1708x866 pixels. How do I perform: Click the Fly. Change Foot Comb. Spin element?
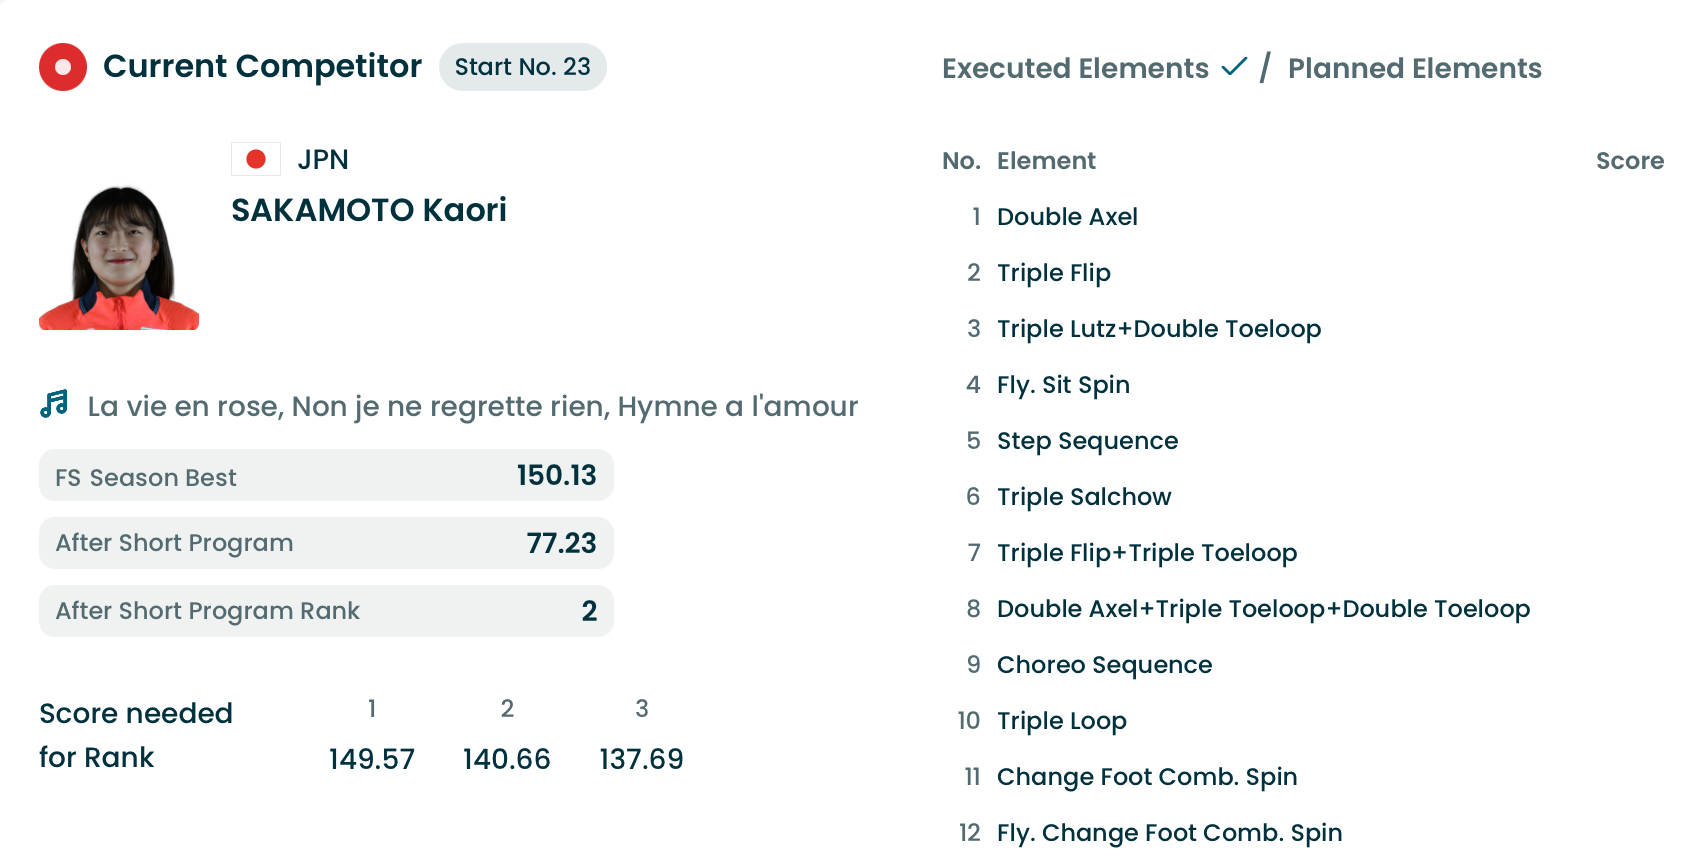pyautogui.click(x=1169, y=833)
